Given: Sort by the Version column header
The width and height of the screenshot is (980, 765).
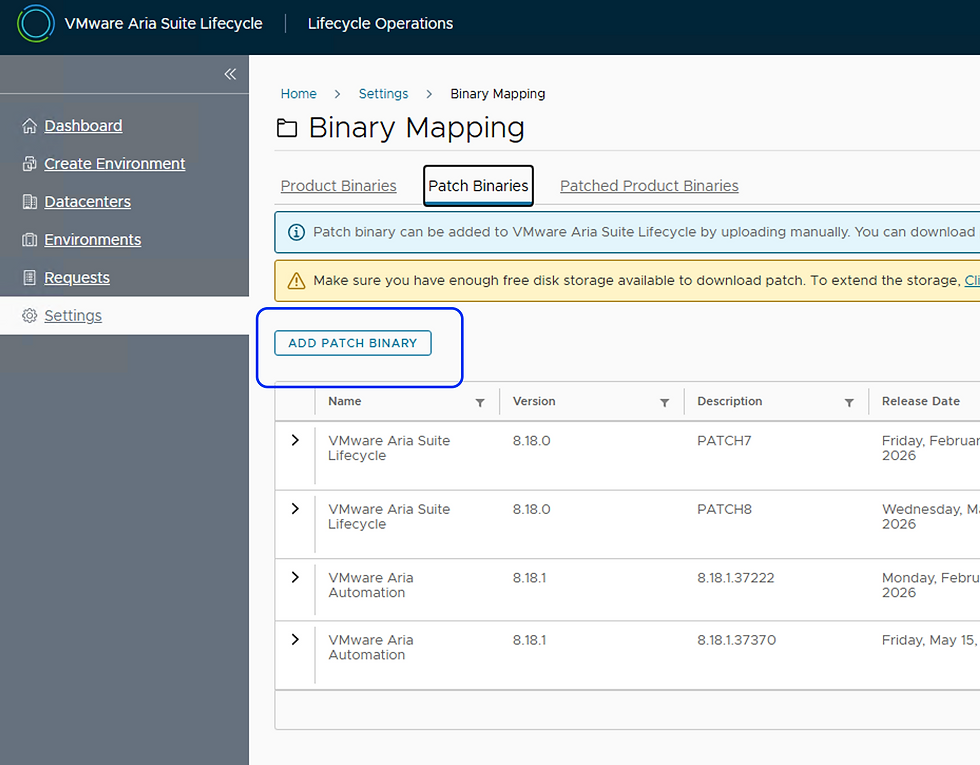Looking at the screenshot, I should (x=534, y=401).
